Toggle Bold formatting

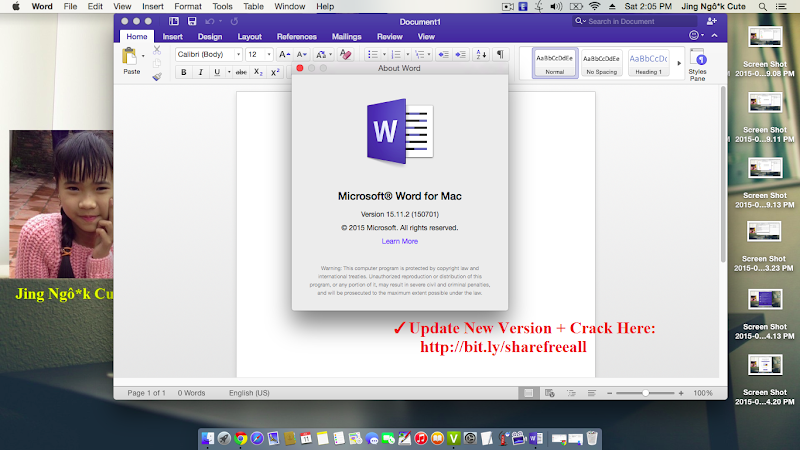tap(184, 72)
